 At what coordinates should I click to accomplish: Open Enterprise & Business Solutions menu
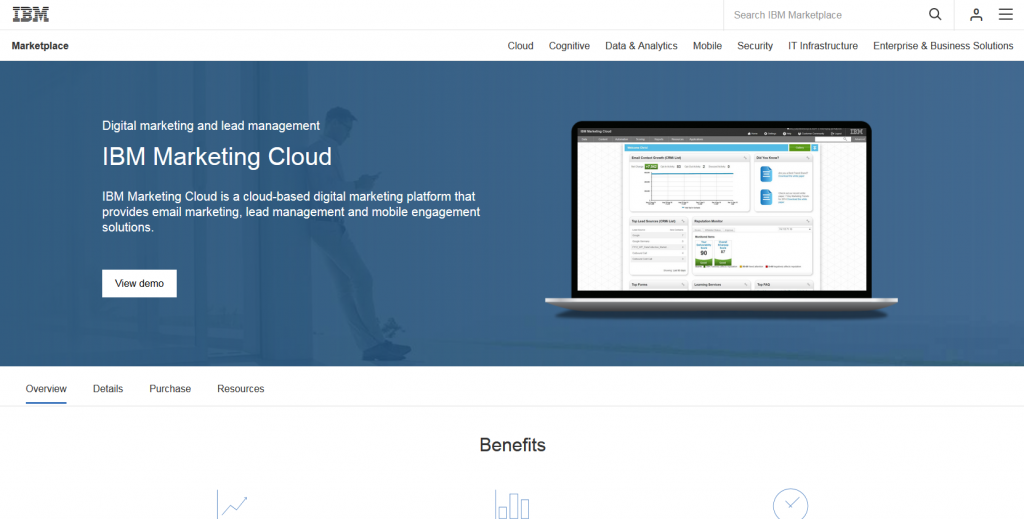point(943,46)
